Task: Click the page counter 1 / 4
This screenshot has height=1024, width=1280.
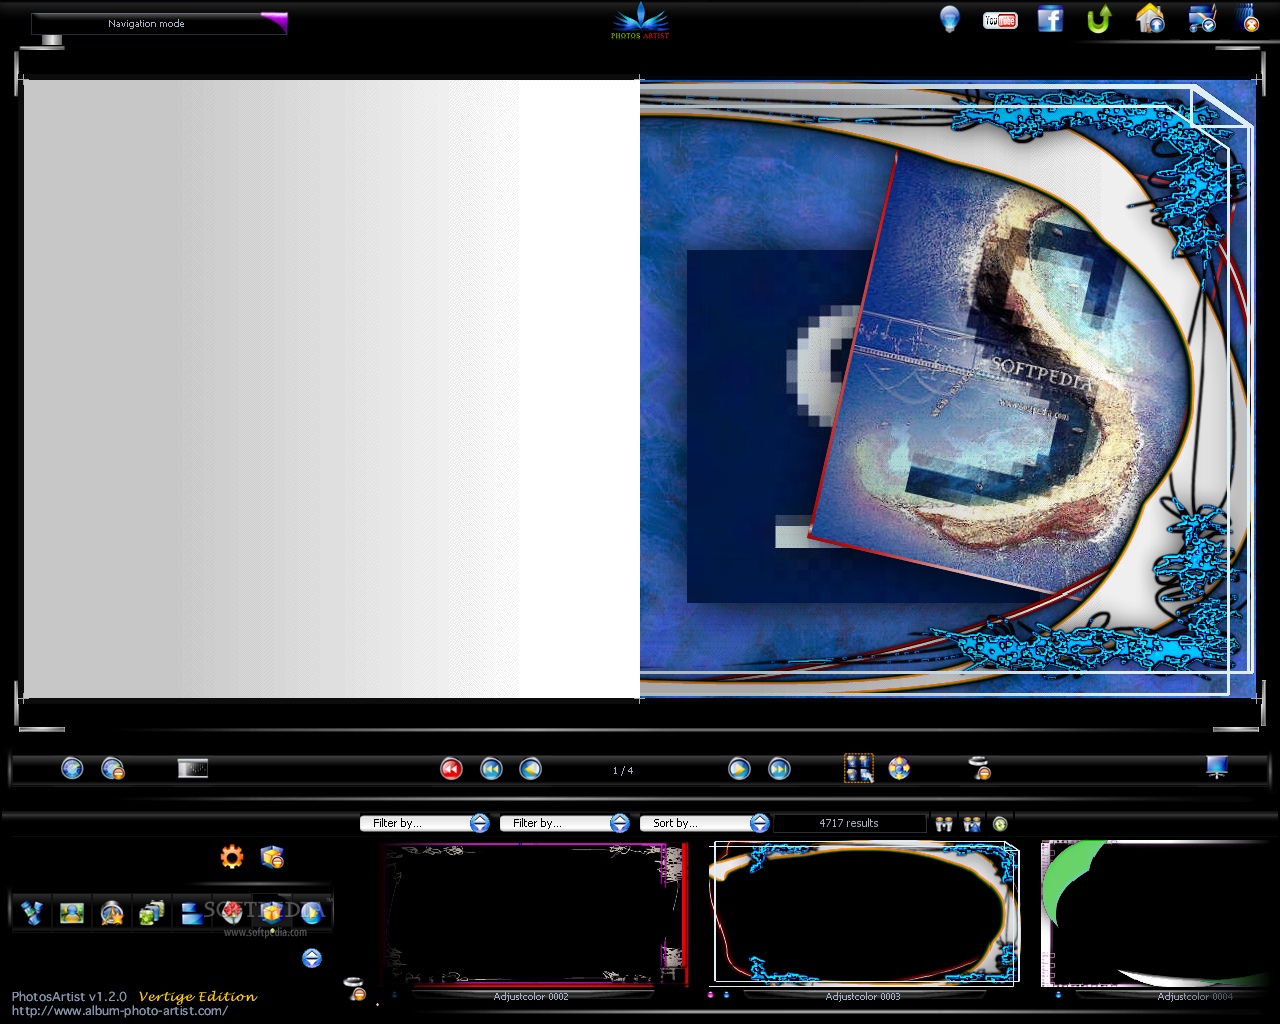Action: coord(623,770)
